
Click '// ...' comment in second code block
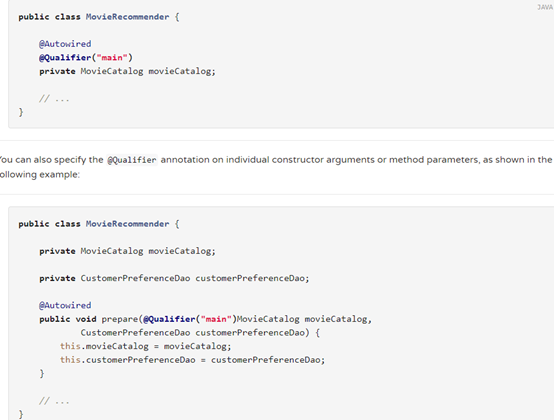54,401
